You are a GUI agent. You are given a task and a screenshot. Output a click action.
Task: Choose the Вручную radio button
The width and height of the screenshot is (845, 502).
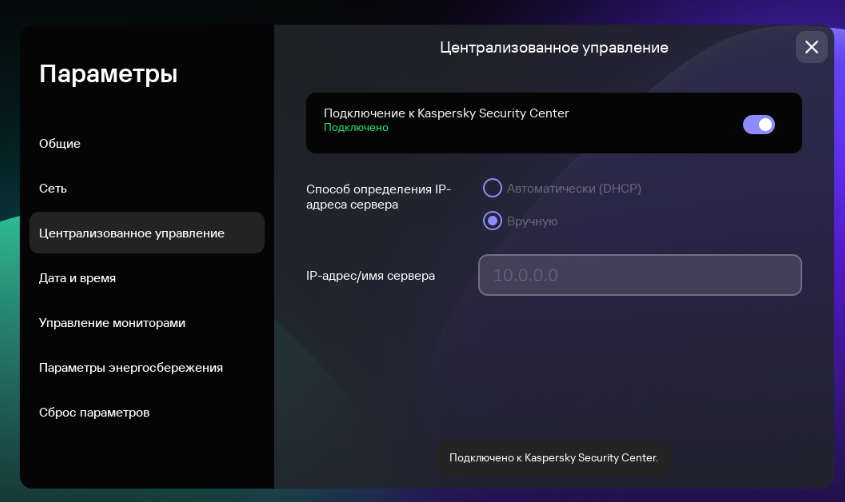tap(492, 221)
